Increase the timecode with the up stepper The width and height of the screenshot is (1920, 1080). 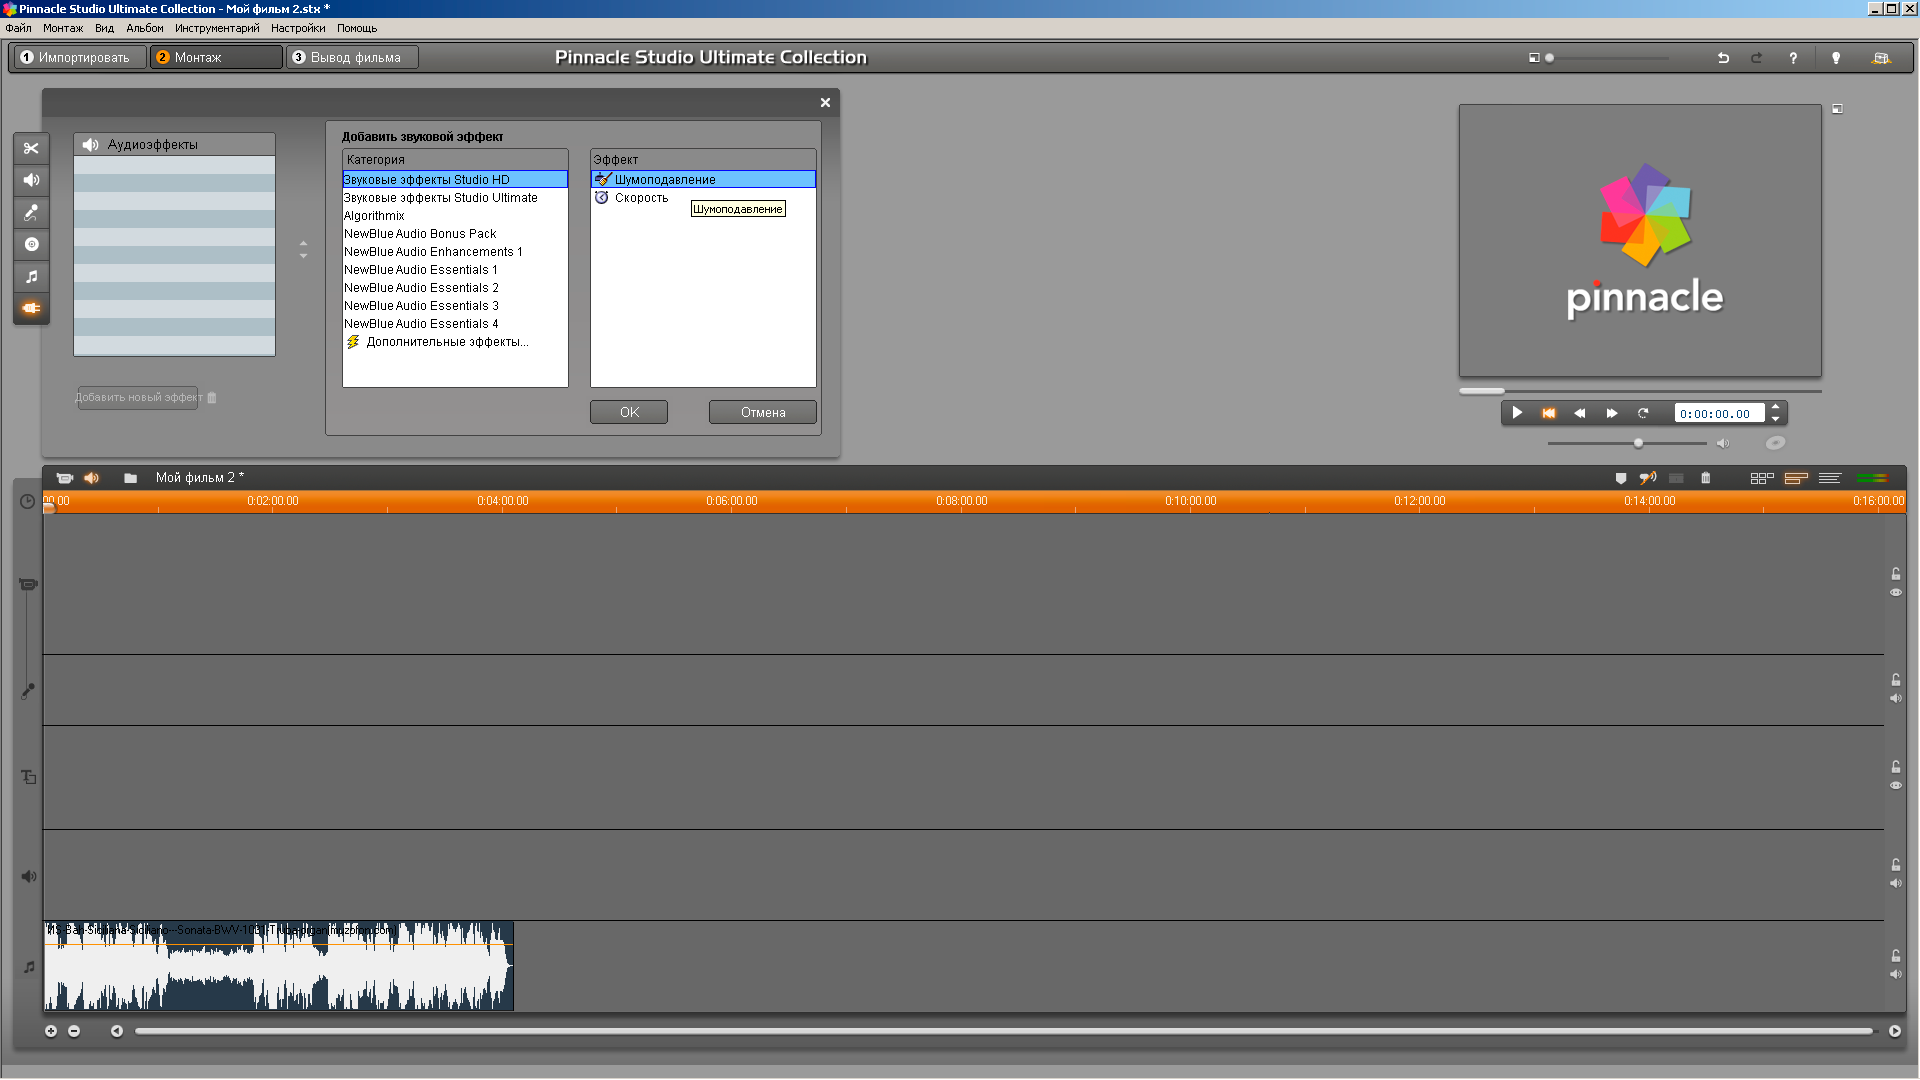pos(1775,407)
